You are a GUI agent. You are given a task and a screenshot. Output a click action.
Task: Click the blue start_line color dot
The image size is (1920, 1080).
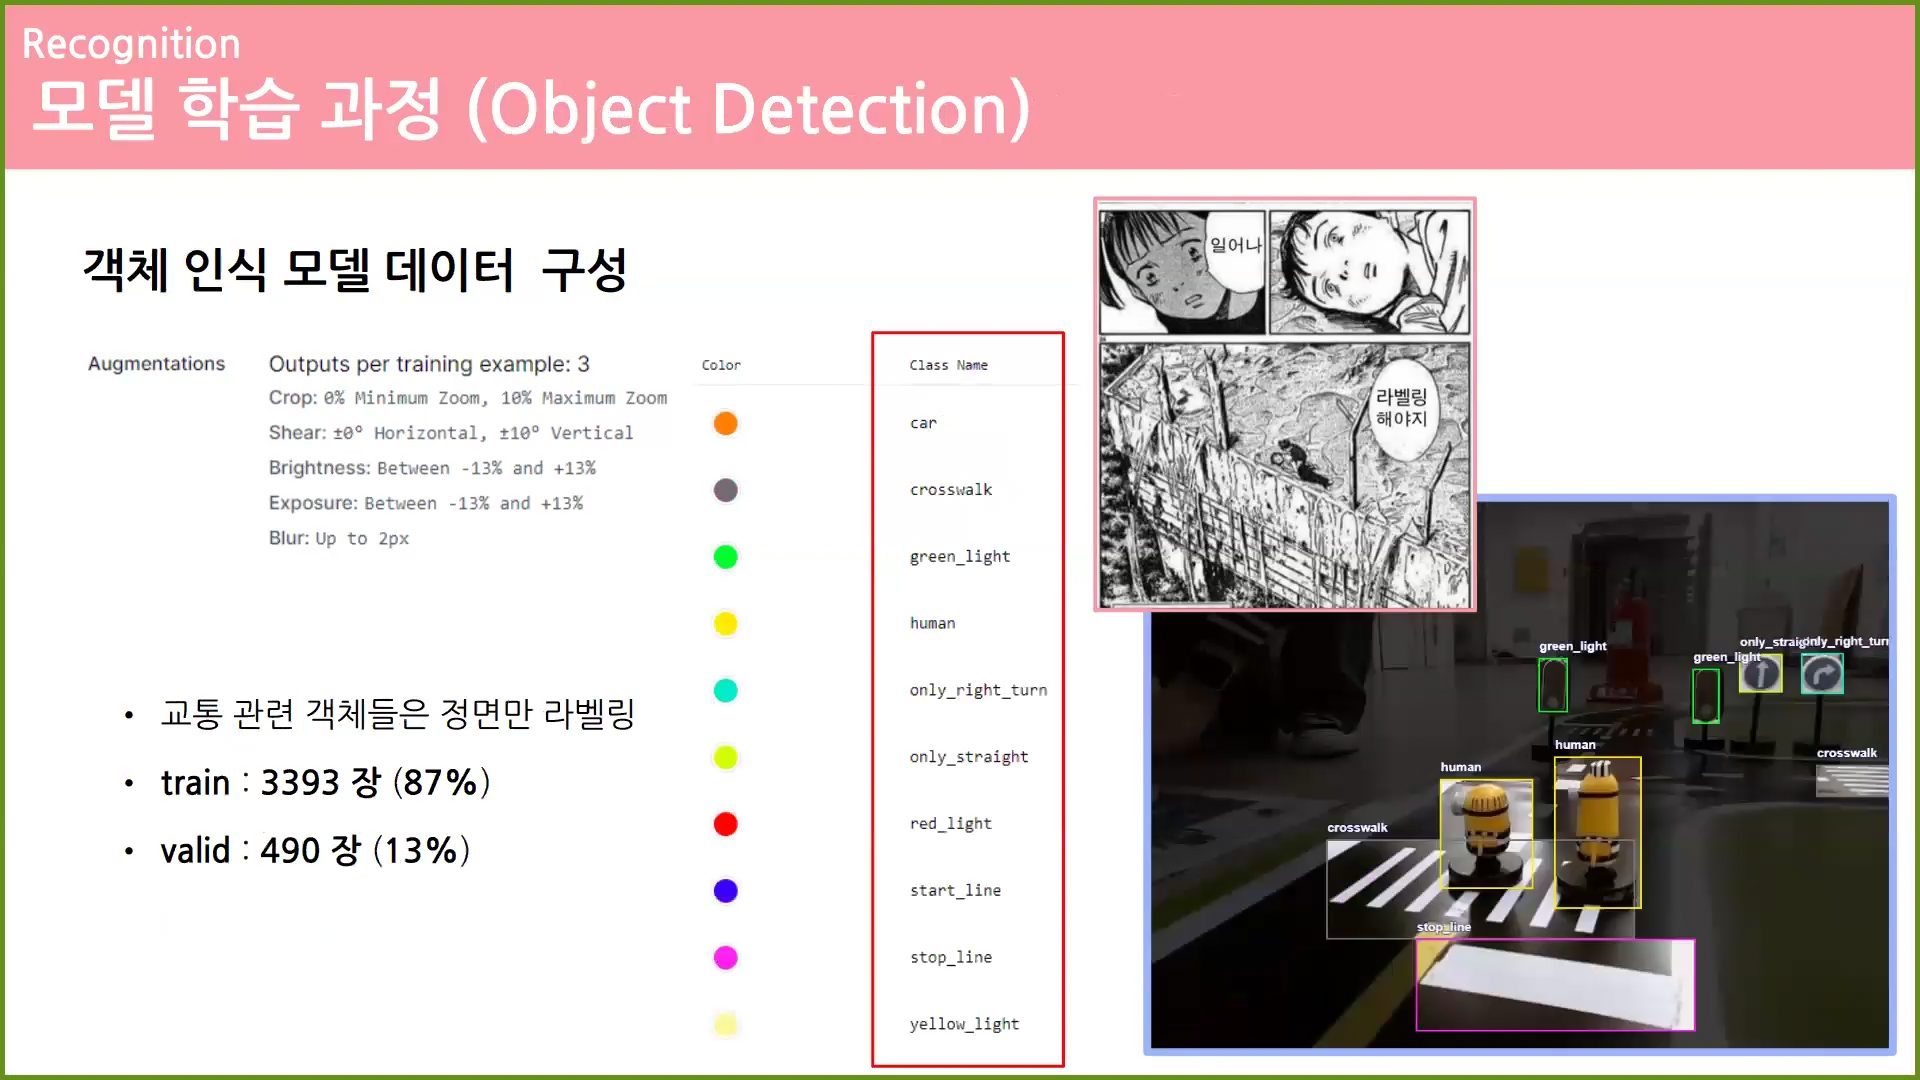pyautogui.click(x=725, y=891)
